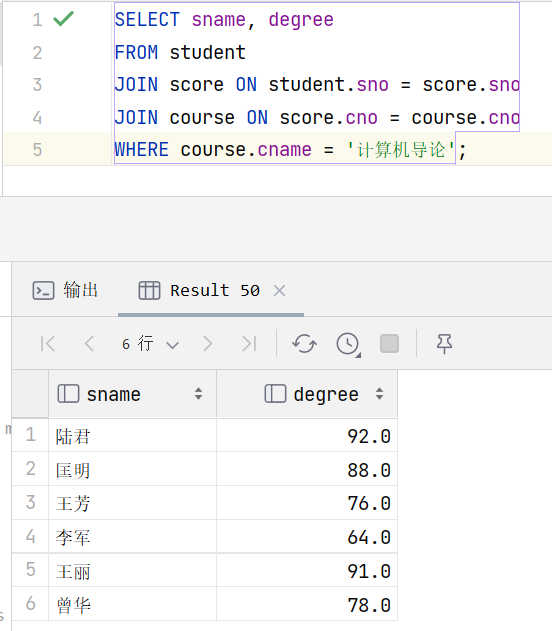Viewport: 552px width, 631px height.
Task: Select the cell 曾华
Action: [x=132, y=604]
